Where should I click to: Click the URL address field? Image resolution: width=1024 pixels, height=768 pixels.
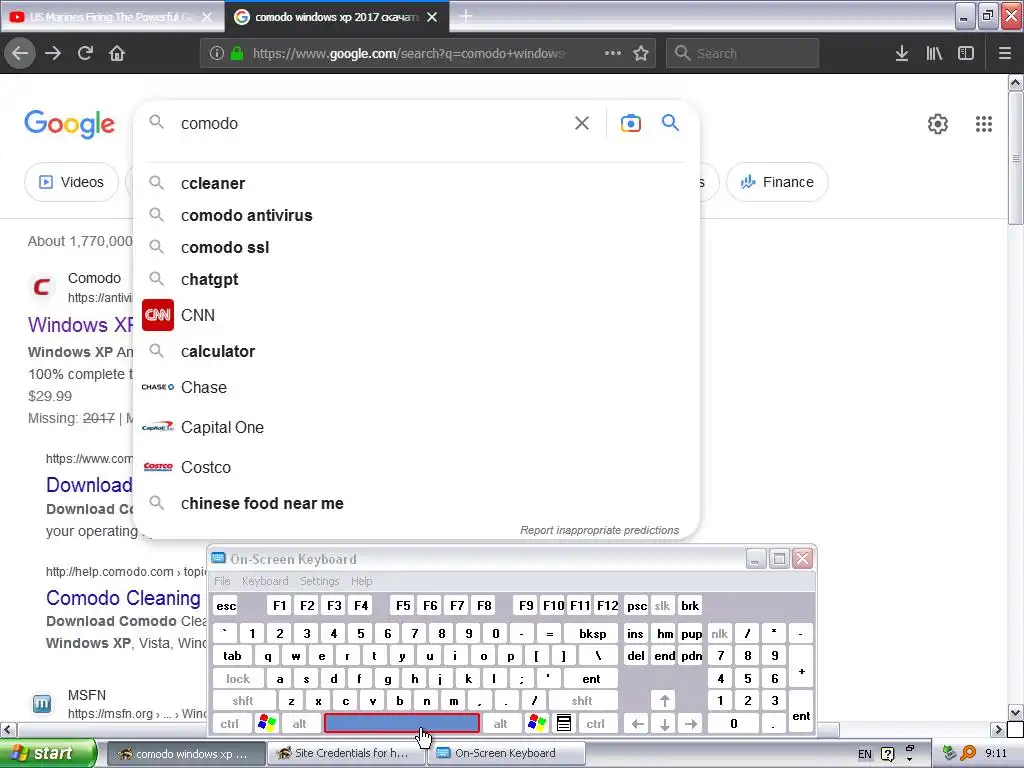point(408,53)
